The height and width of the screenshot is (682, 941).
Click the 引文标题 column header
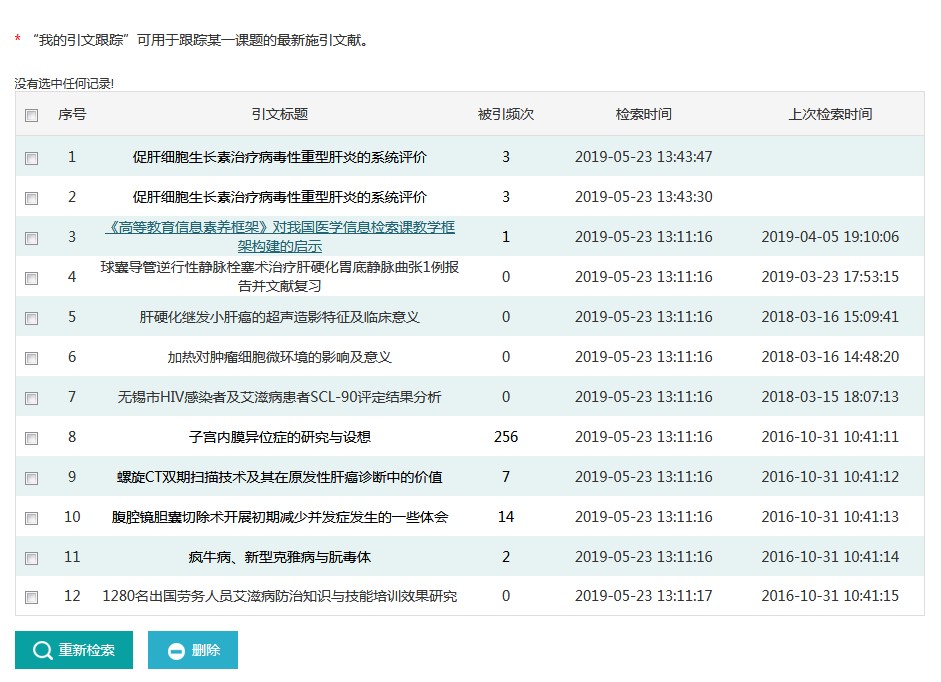tap(280, 114)
